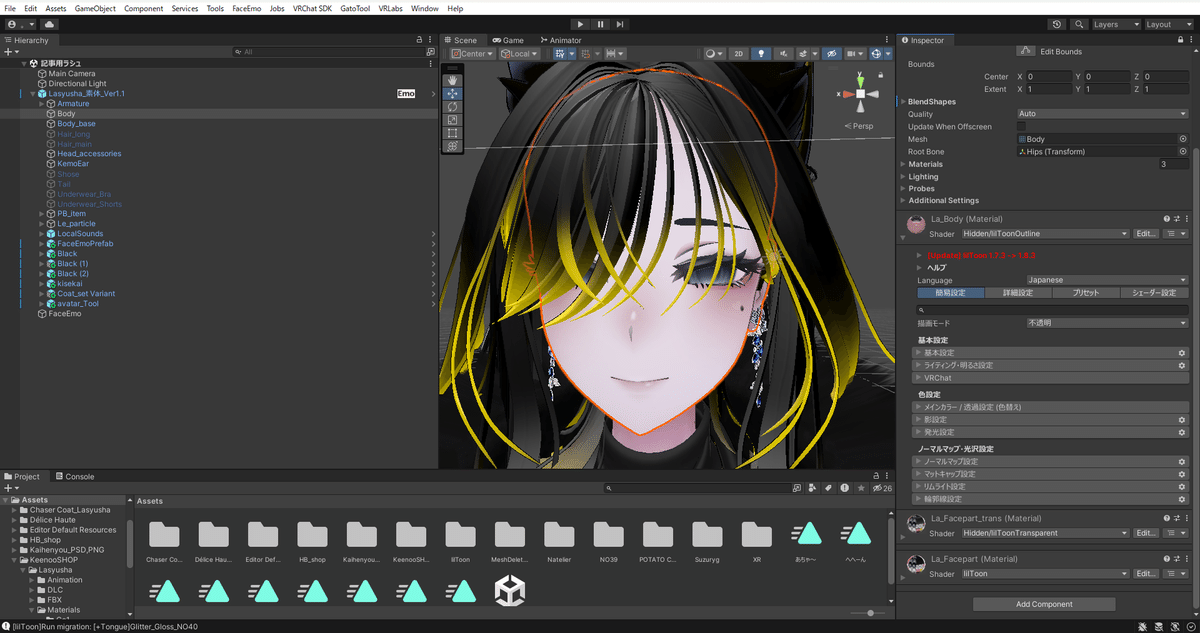Screen dimensions: 1200x633
Task: Toggle hidden packages eye icon showing 26
Action: pyautogui.click(x=882, y=488)
